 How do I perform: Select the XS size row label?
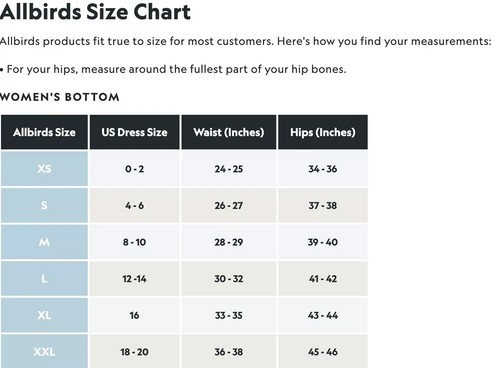tap(44, 169)
